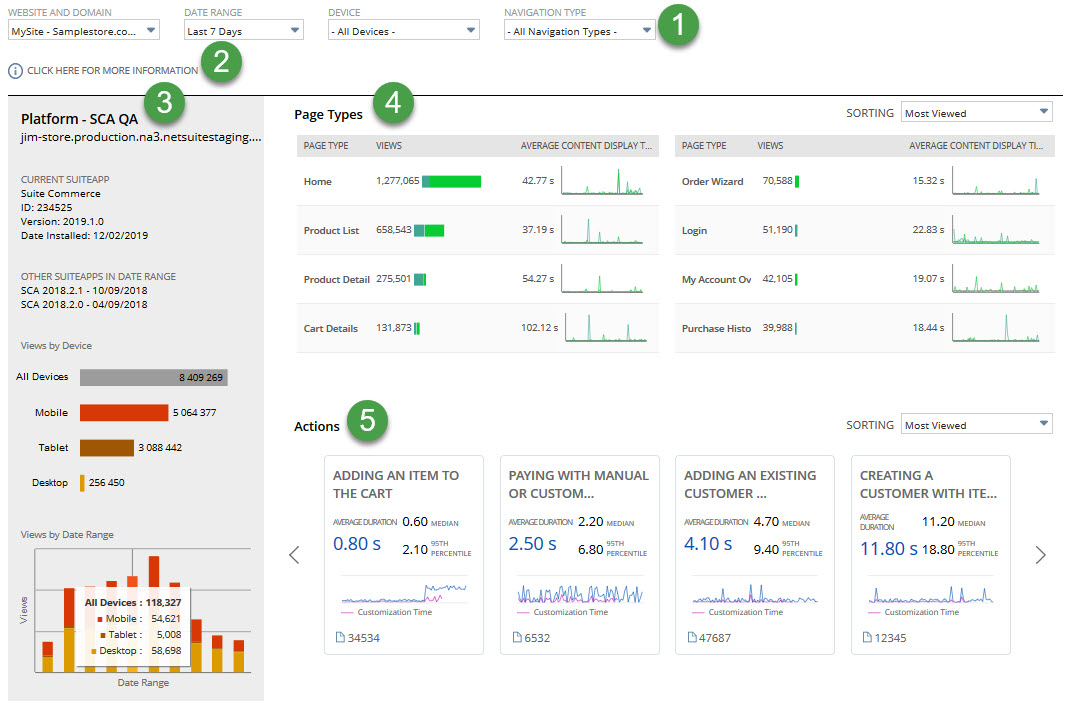Click the 0.80 s average duration value

[357, 544]
